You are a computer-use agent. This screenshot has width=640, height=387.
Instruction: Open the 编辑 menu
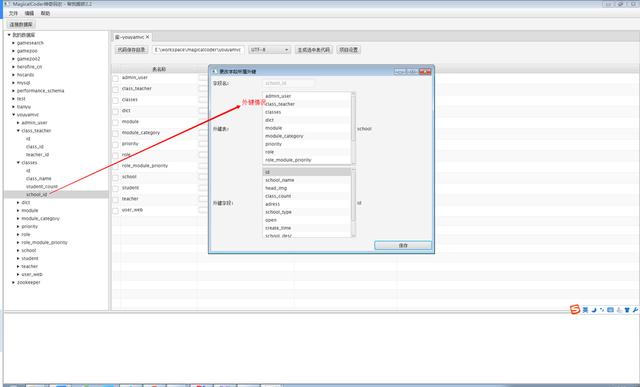29,13
